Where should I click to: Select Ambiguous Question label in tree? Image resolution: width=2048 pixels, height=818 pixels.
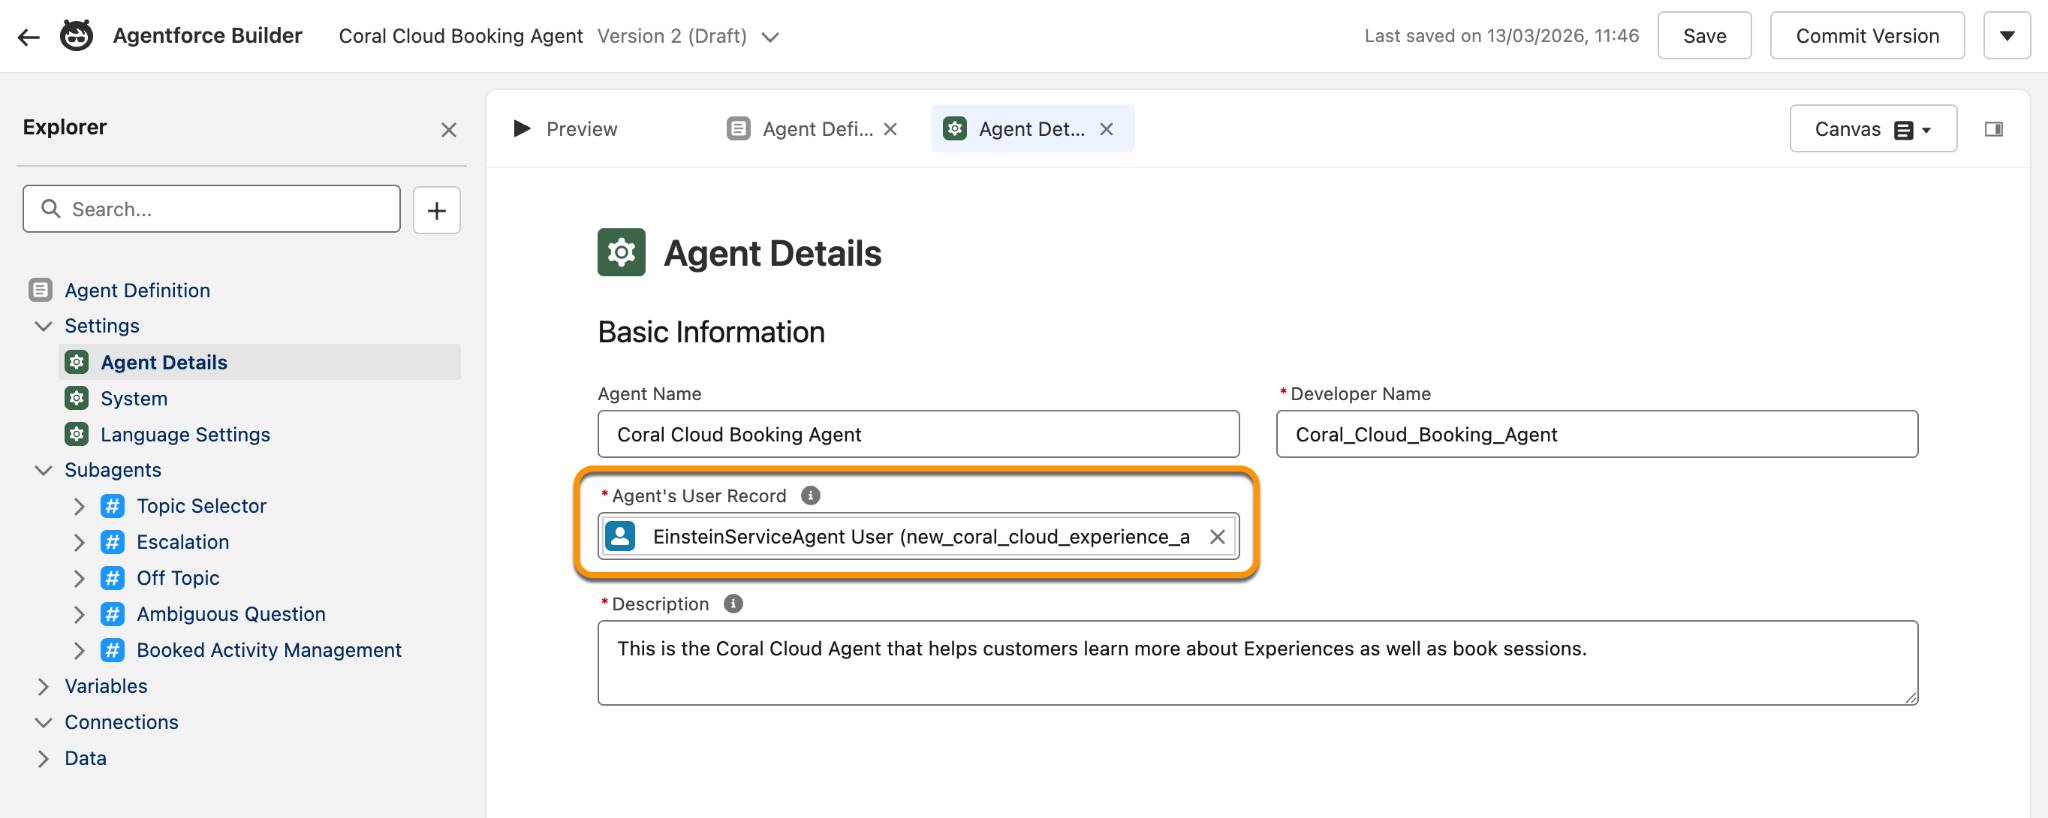tap(231, 614)
